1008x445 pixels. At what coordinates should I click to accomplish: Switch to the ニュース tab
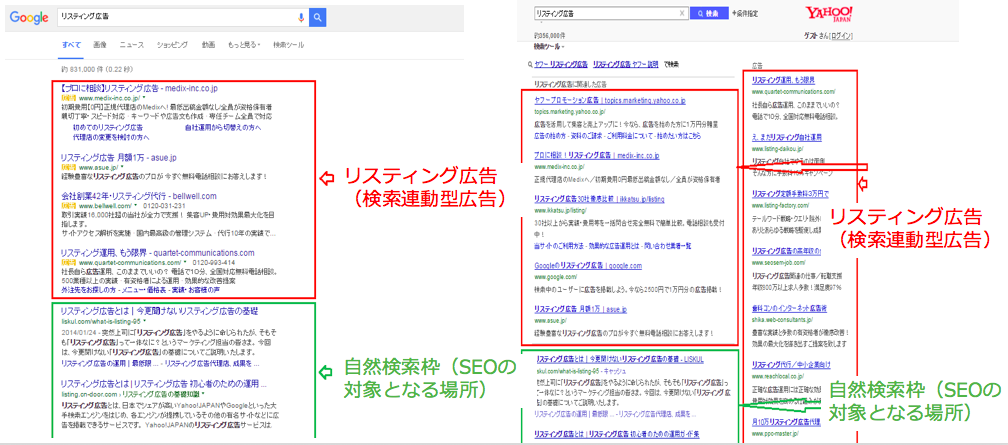[x=132, y=45]
